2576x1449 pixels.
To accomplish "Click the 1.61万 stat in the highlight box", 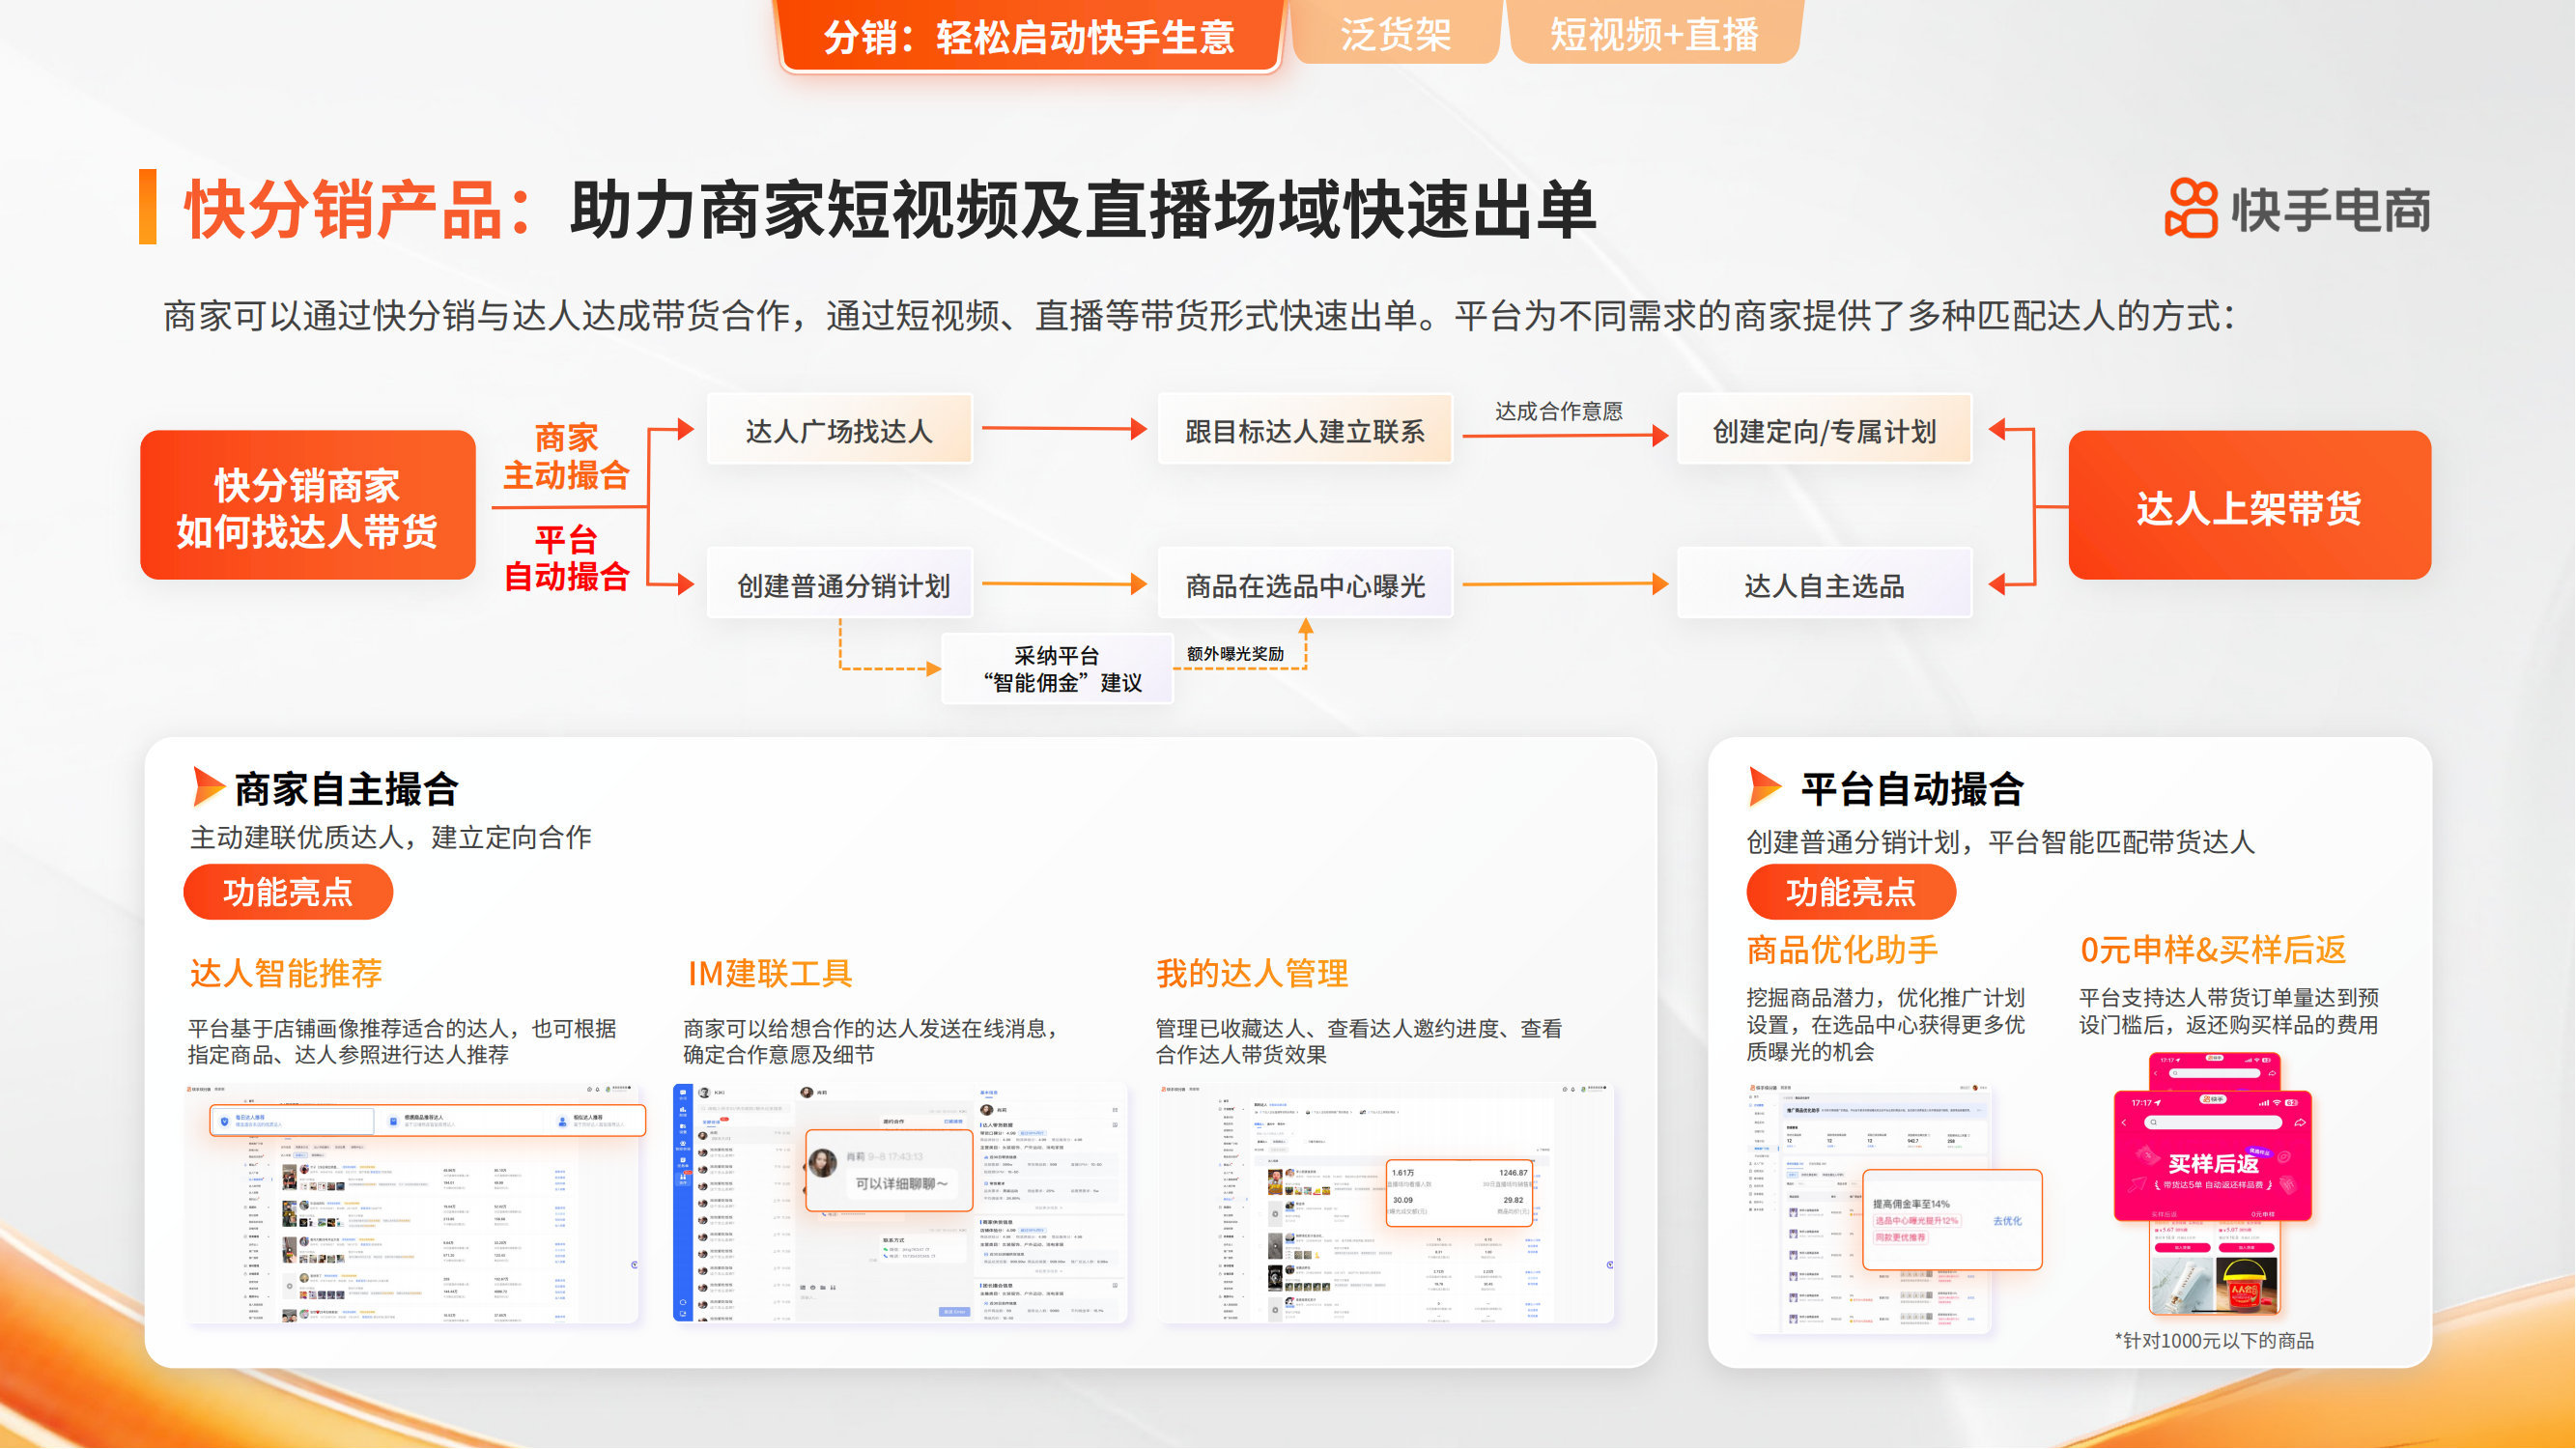I will click(x=1403, y=1173).
